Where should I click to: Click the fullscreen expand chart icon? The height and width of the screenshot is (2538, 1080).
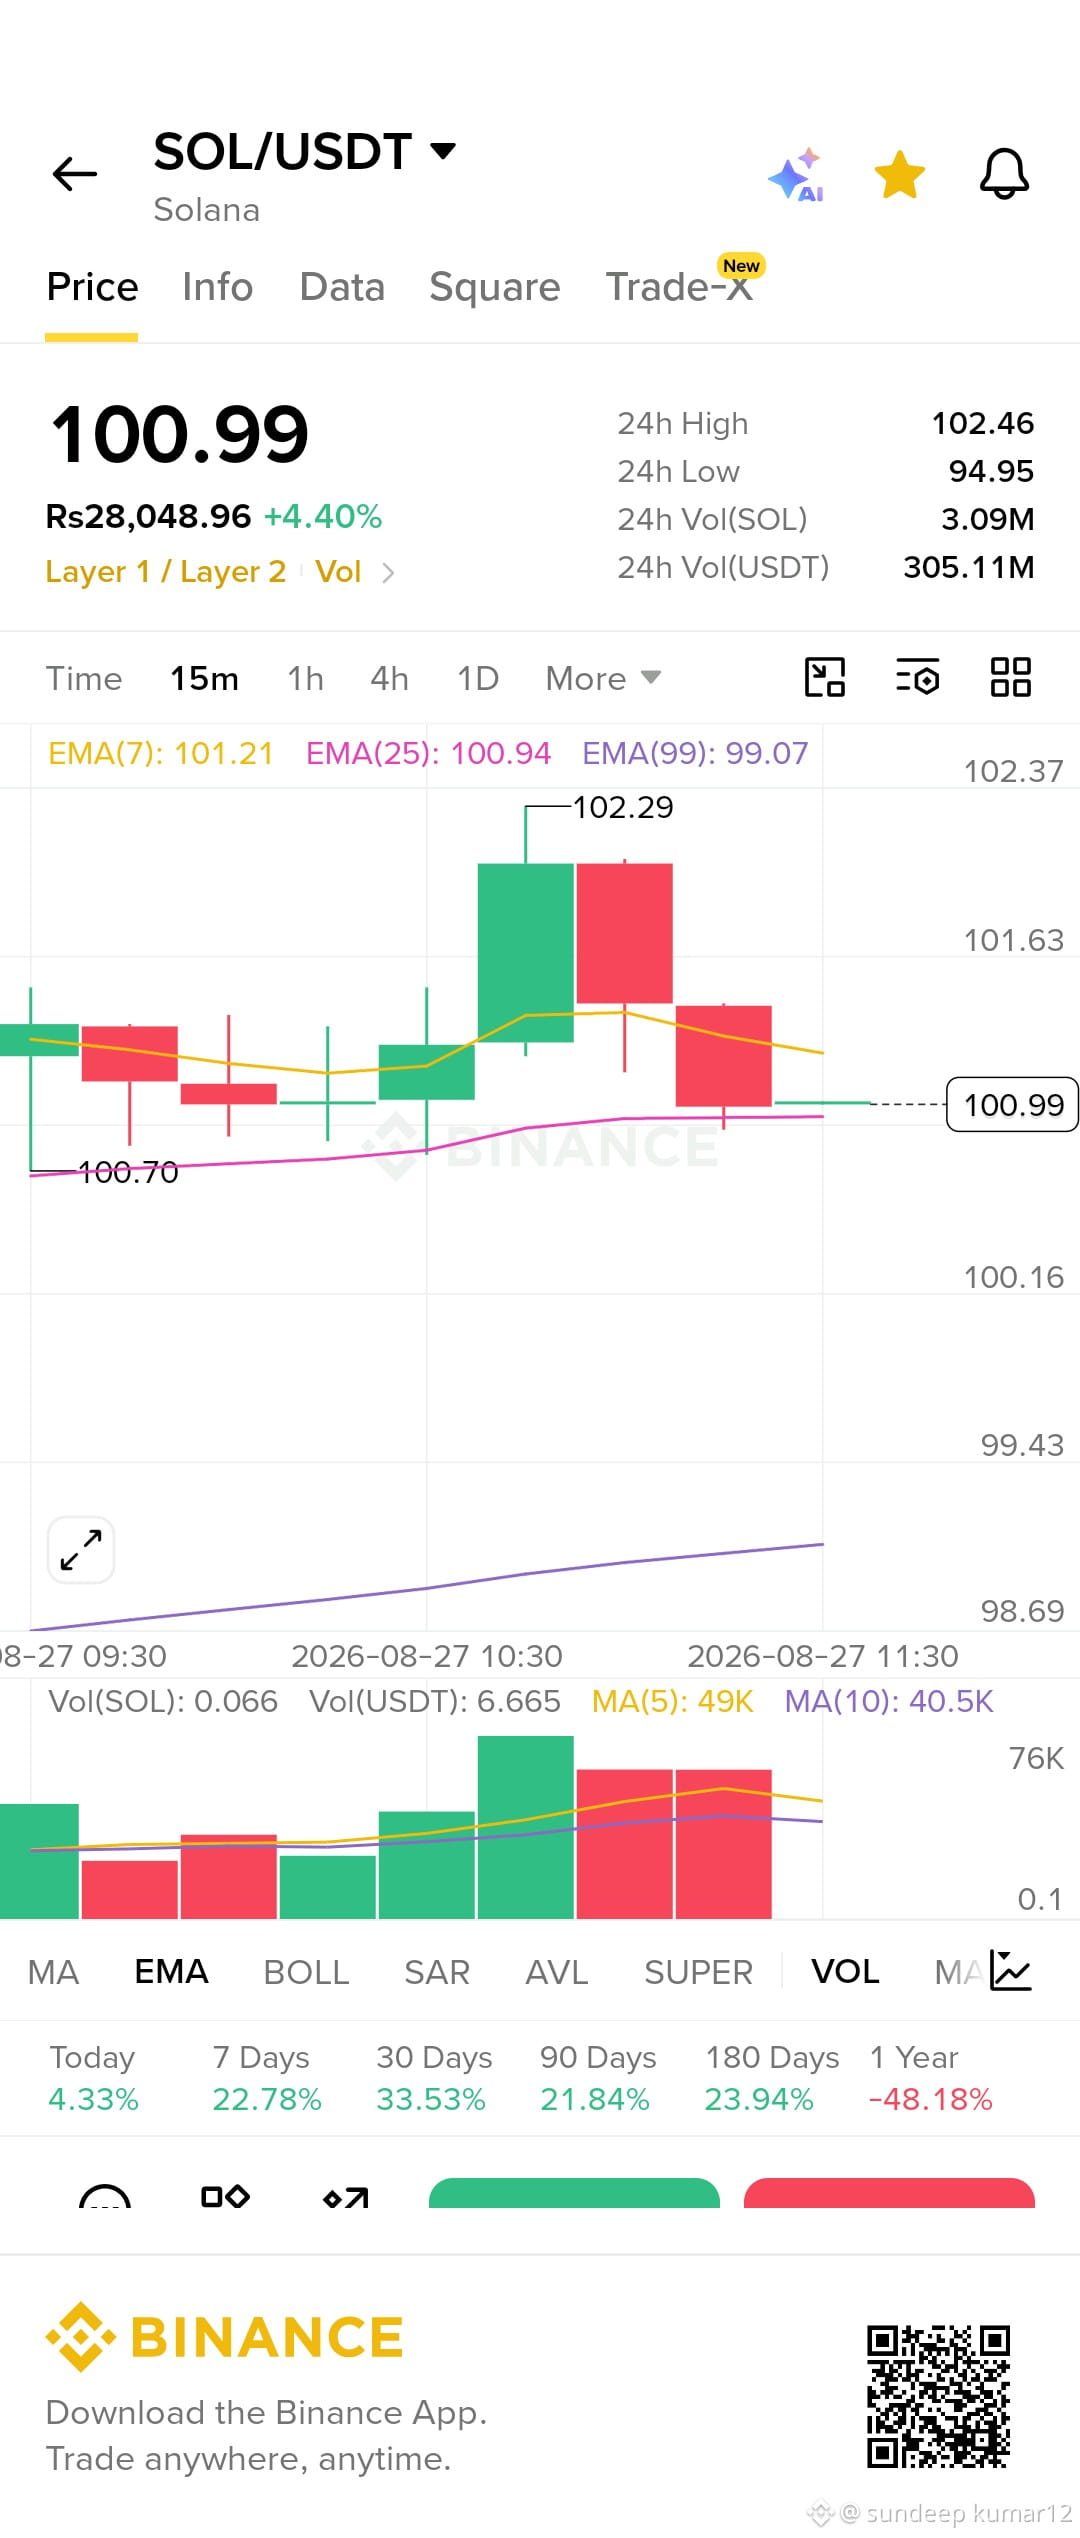81,1550
